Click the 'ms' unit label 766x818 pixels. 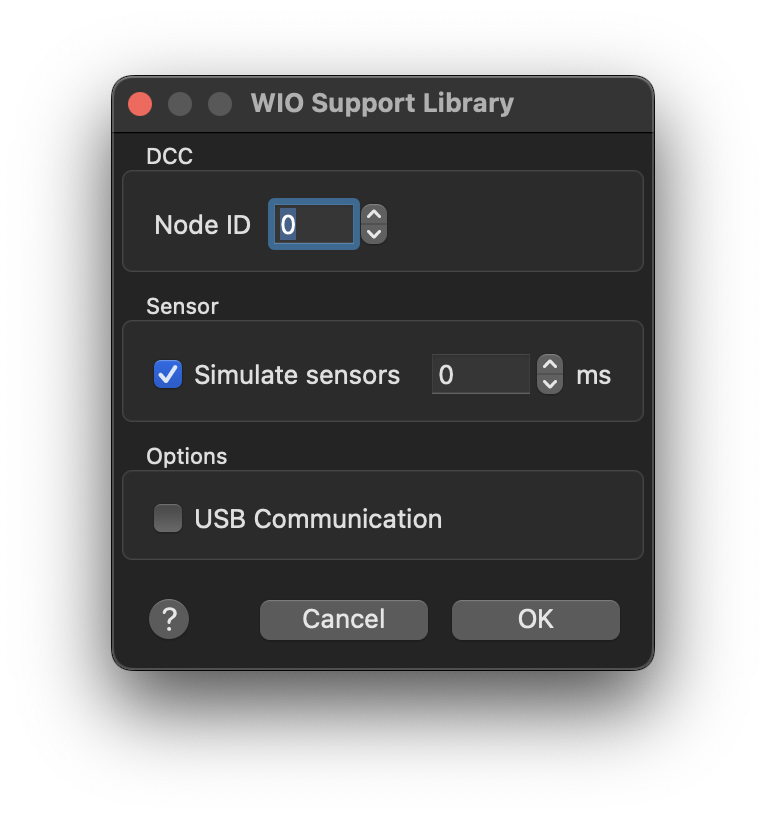point(593,375)
